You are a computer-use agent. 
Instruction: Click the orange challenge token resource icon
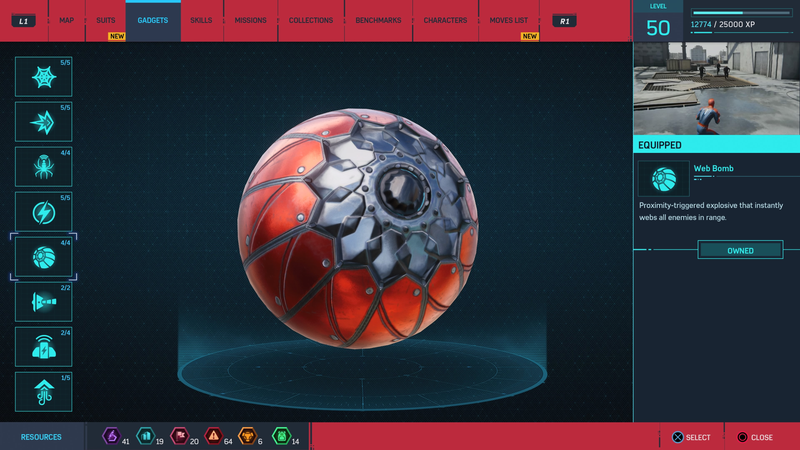click(247, 436)
